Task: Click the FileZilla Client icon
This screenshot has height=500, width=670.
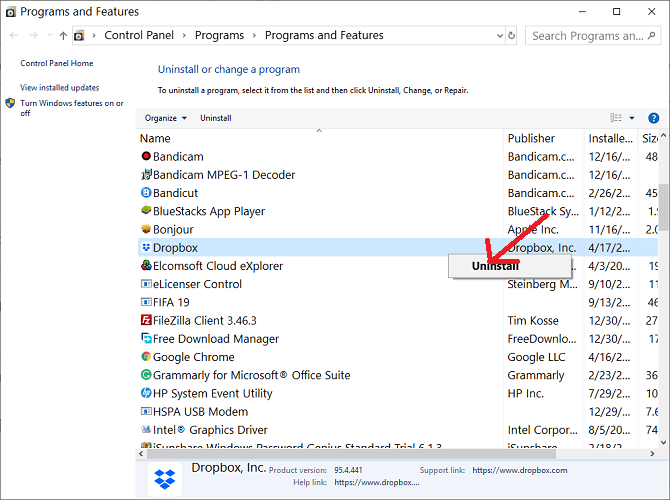Action: 146,320
